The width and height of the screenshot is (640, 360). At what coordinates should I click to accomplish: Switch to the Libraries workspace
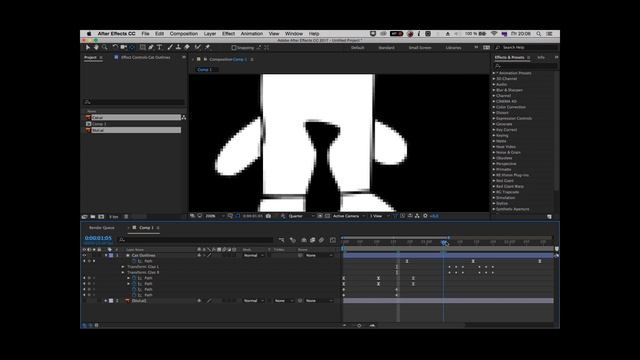click(453, 48)
